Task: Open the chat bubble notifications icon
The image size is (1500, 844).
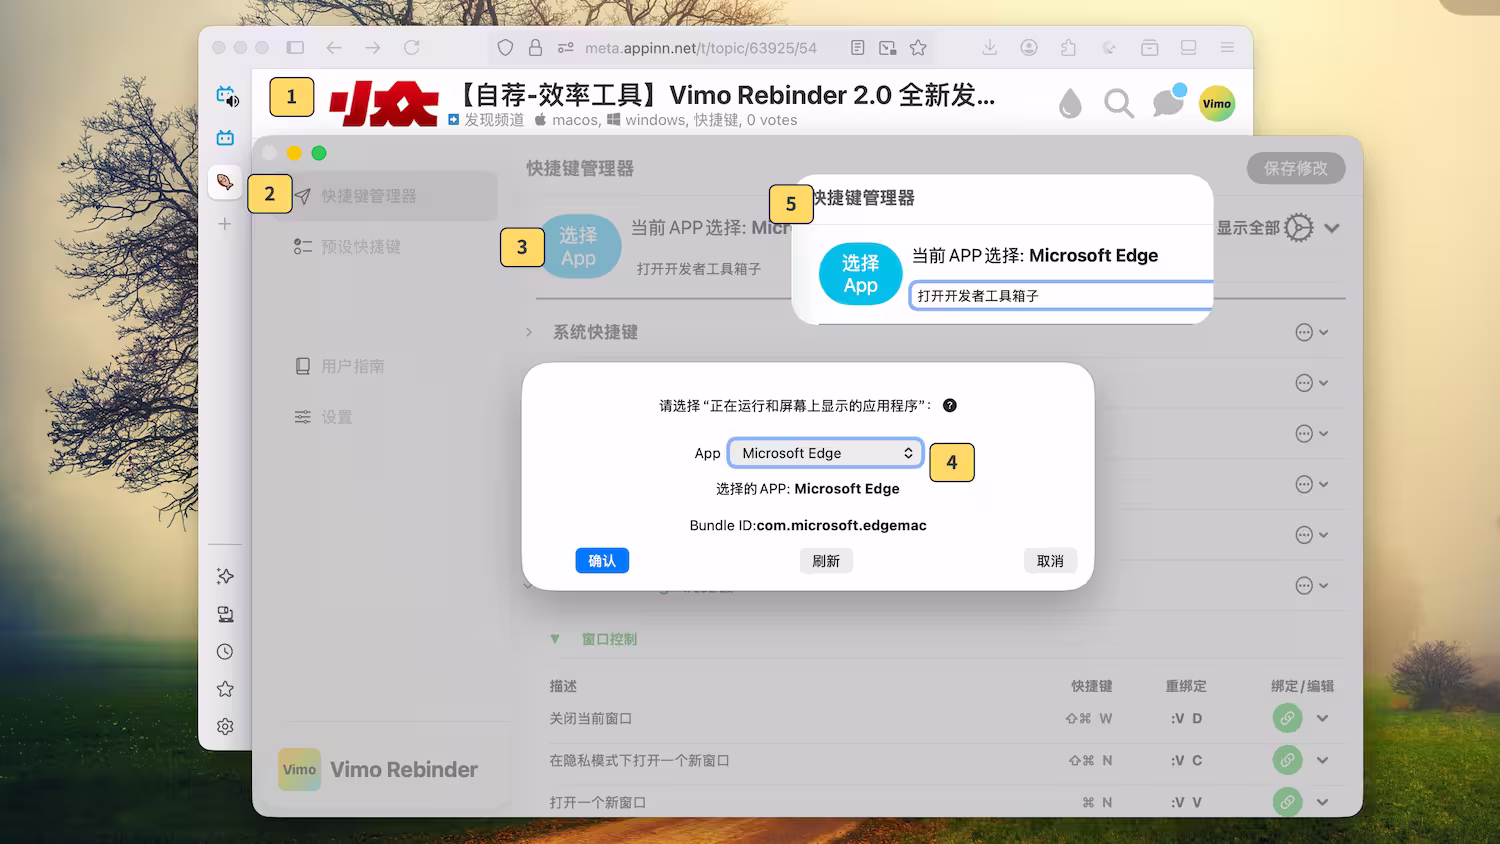Action: [x=1167, y=103]
